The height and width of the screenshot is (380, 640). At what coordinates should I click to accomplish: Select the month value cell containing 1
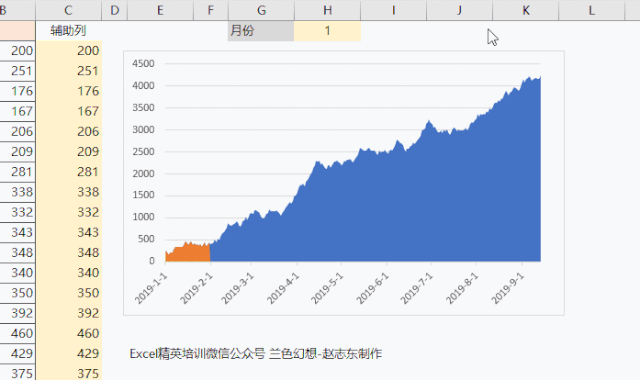(327, 31)
